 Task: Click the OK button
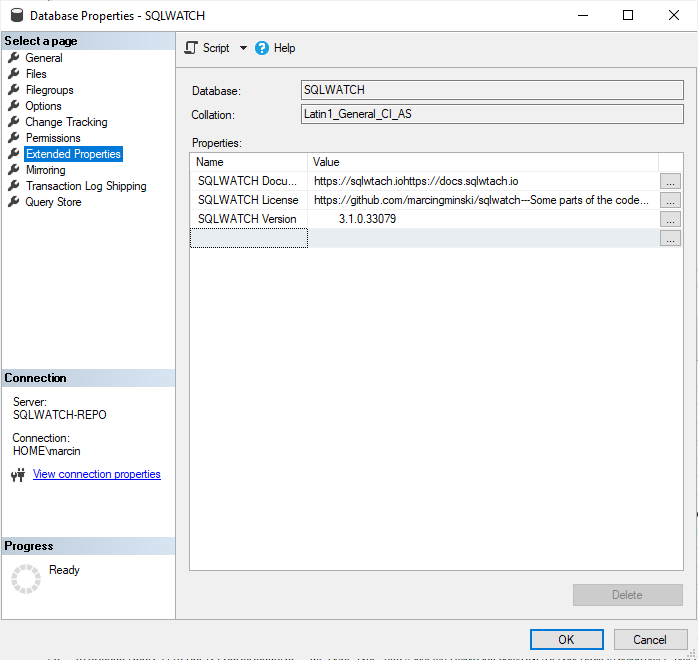[x=566, y=640]
